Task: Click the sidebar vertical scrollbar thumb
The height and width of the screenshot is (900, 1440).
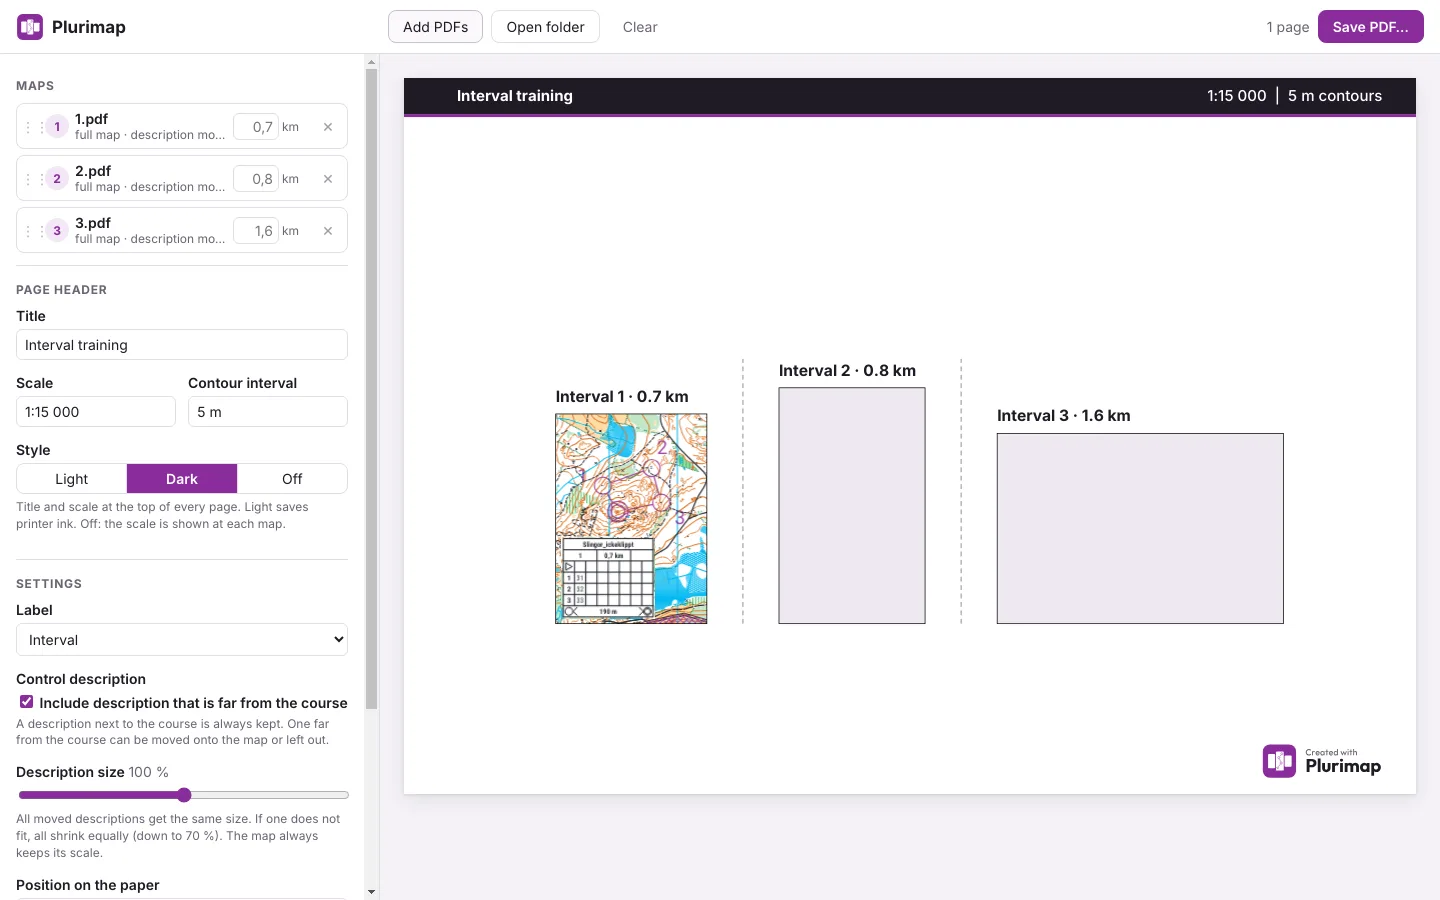Action: click(372, 389)
